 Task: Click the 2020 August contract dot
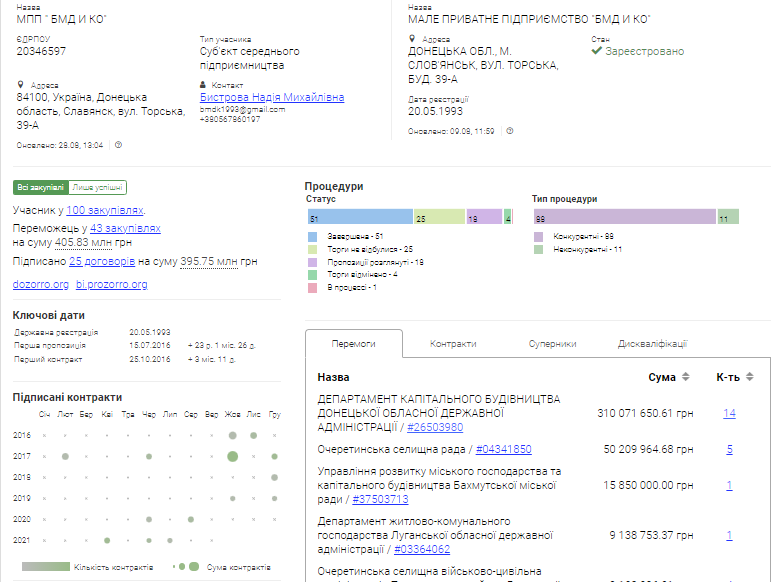pos(191,519)
